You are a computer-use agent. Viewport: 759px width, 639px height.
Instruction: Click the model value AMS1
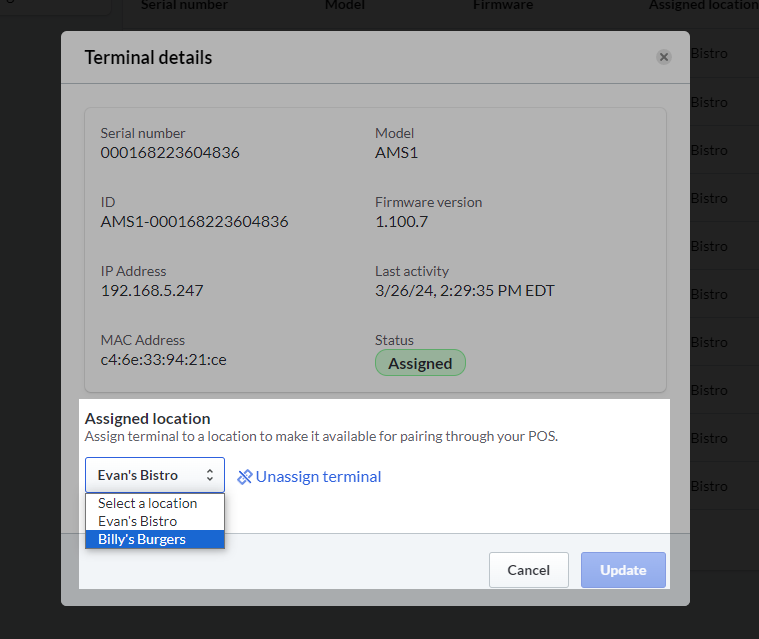[x=396, y=153]
